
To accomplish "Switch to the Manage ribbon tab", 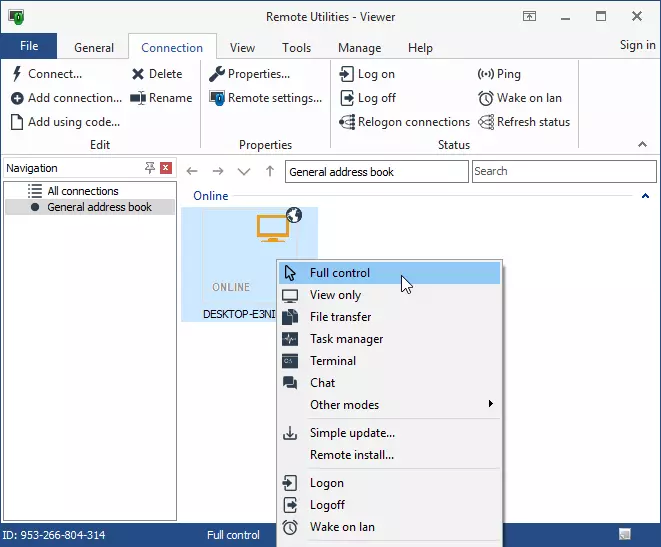I will click(x=359, y=48).
